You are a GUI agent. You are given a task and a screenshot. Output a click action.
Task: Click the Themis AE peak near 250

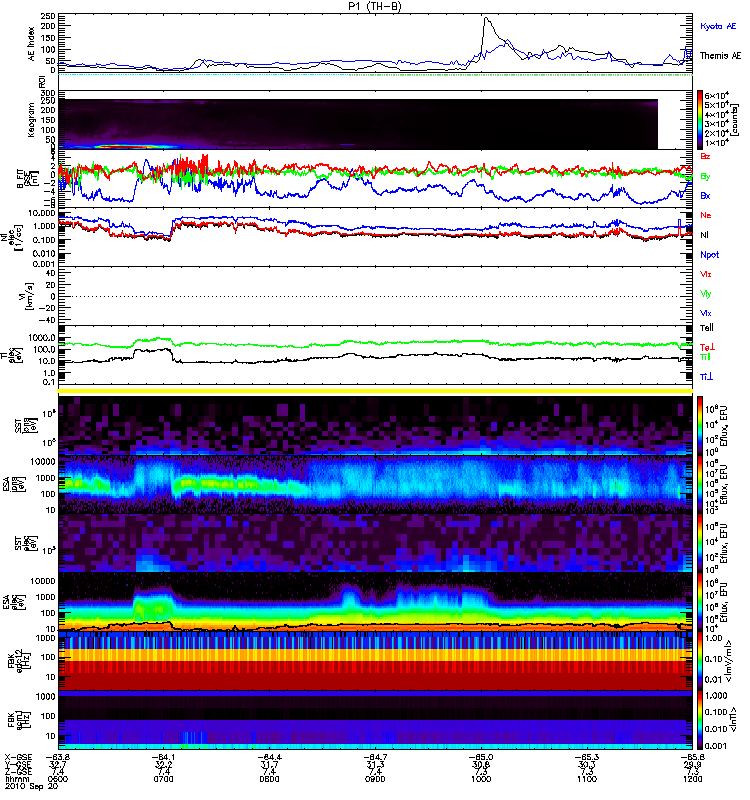coord(486,18)
